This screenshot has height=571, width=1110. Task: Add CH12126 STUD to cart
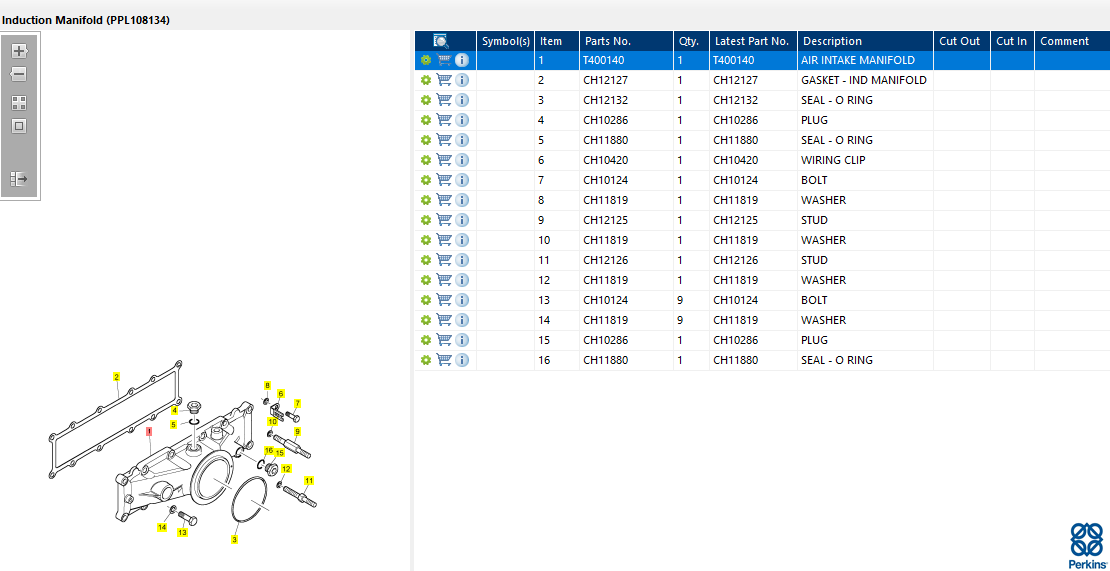pyautogui.click(x=444, y=260)
